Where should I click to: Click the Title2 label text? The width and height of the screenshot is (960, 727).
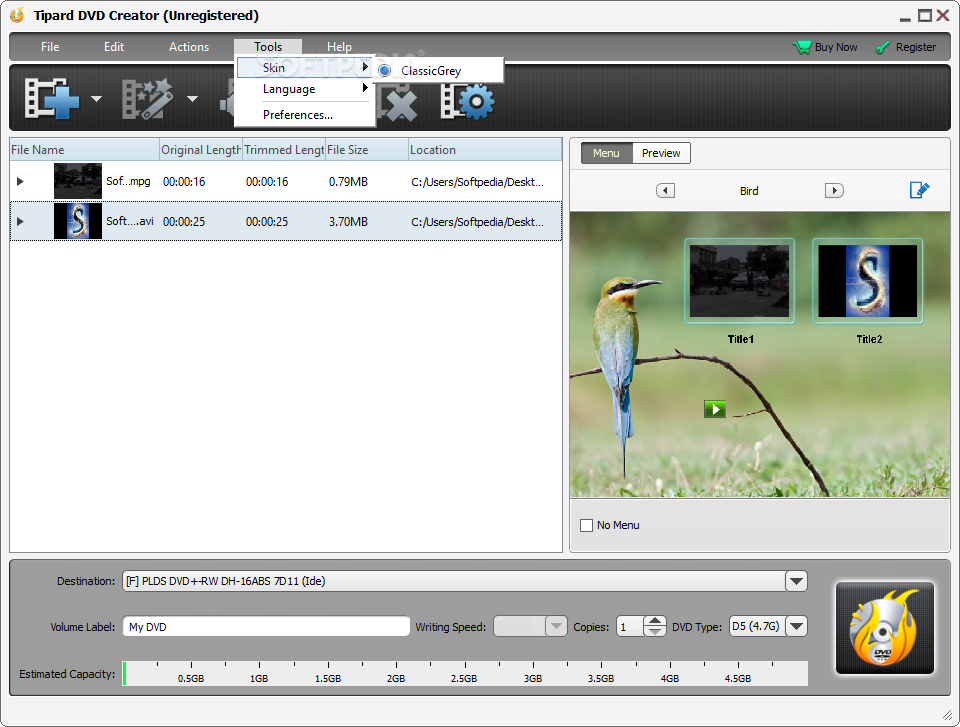tap(869, 339)
